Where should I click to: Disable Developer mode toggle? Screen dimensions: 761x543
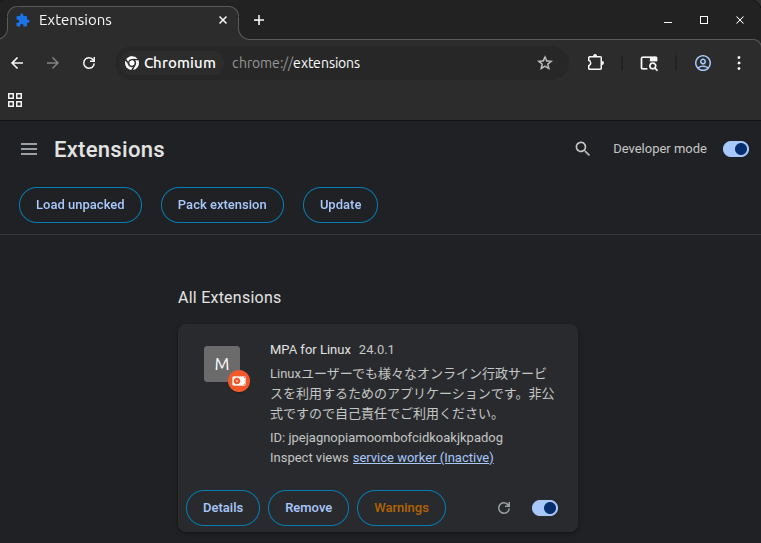[x=736, y=149]
